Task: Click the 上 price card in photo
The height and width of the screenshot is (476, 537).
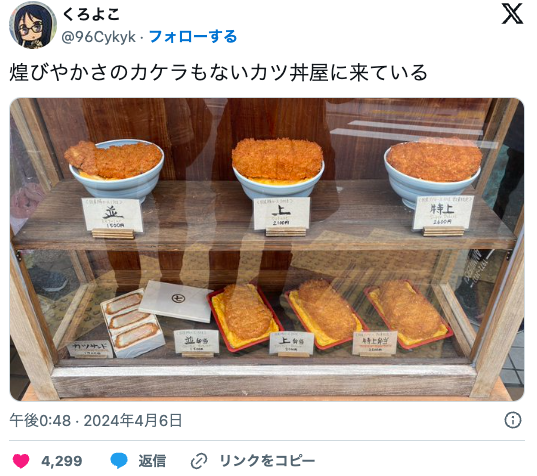Action: point(281,213)
